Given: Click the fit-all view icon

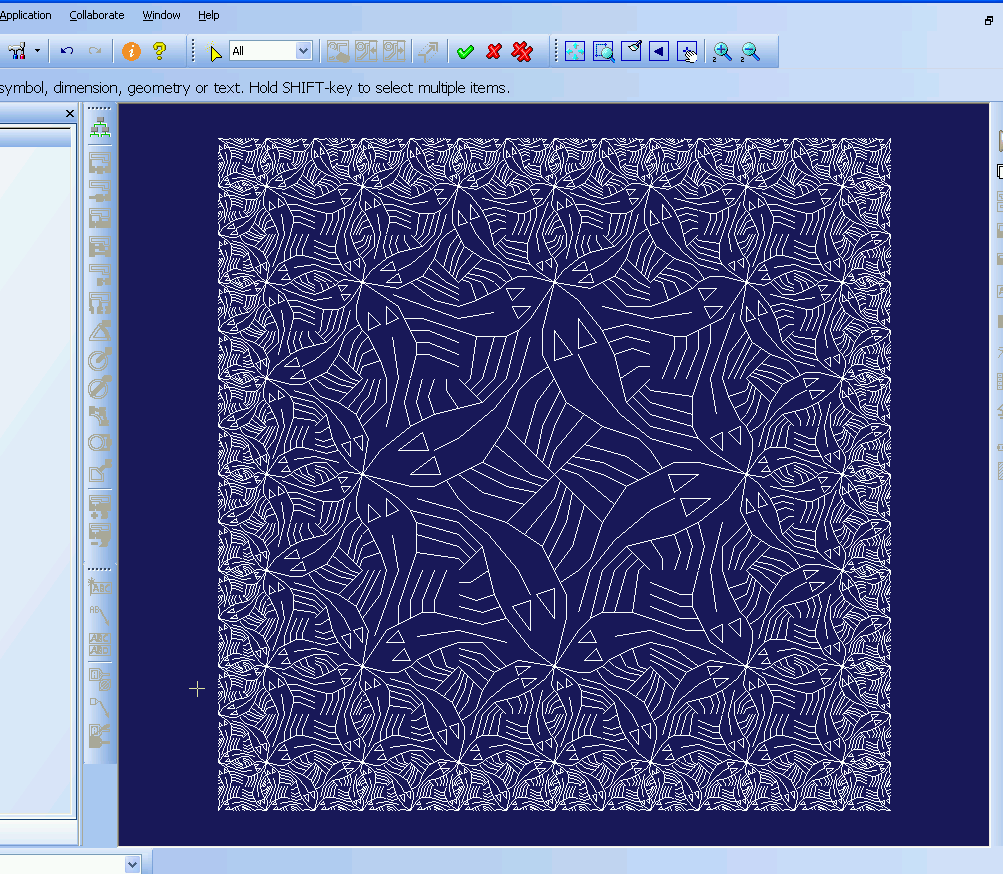Looking at the screenshot, I should 575,51.
